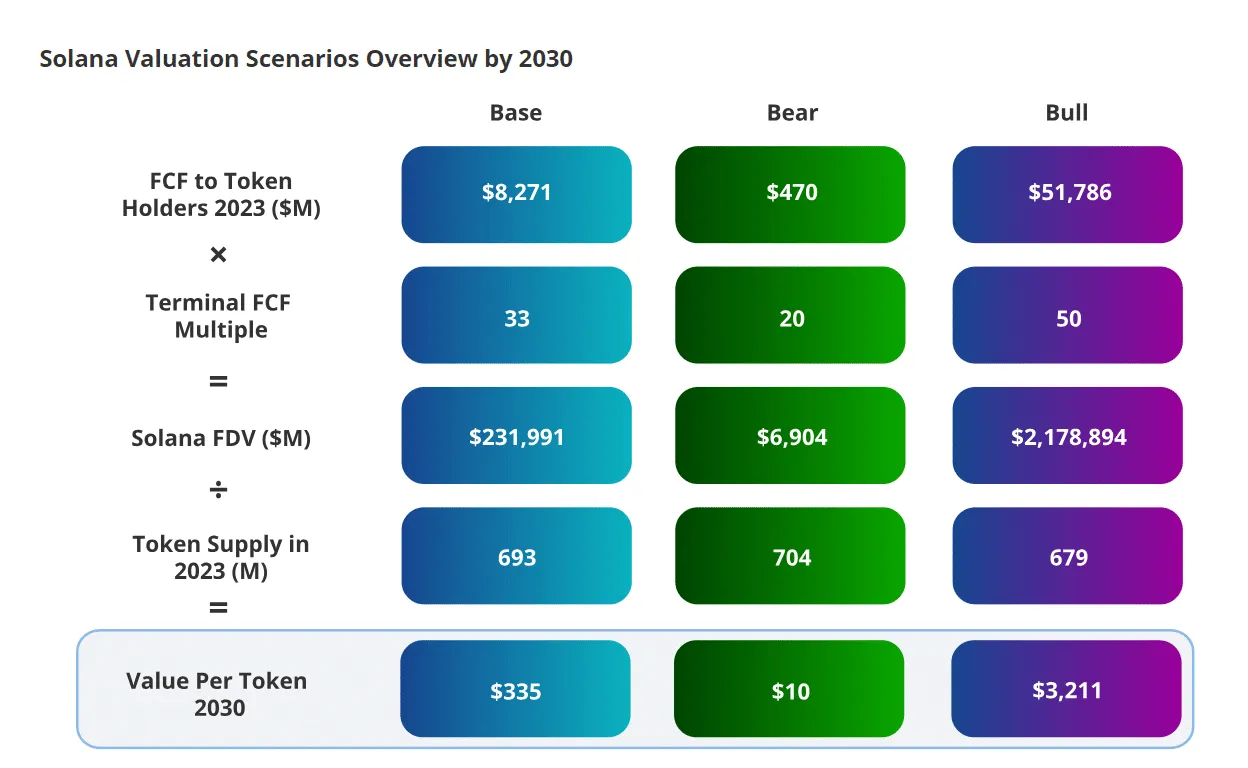Select the Bear column header
1248x768 pixels.
coord(792,113)
